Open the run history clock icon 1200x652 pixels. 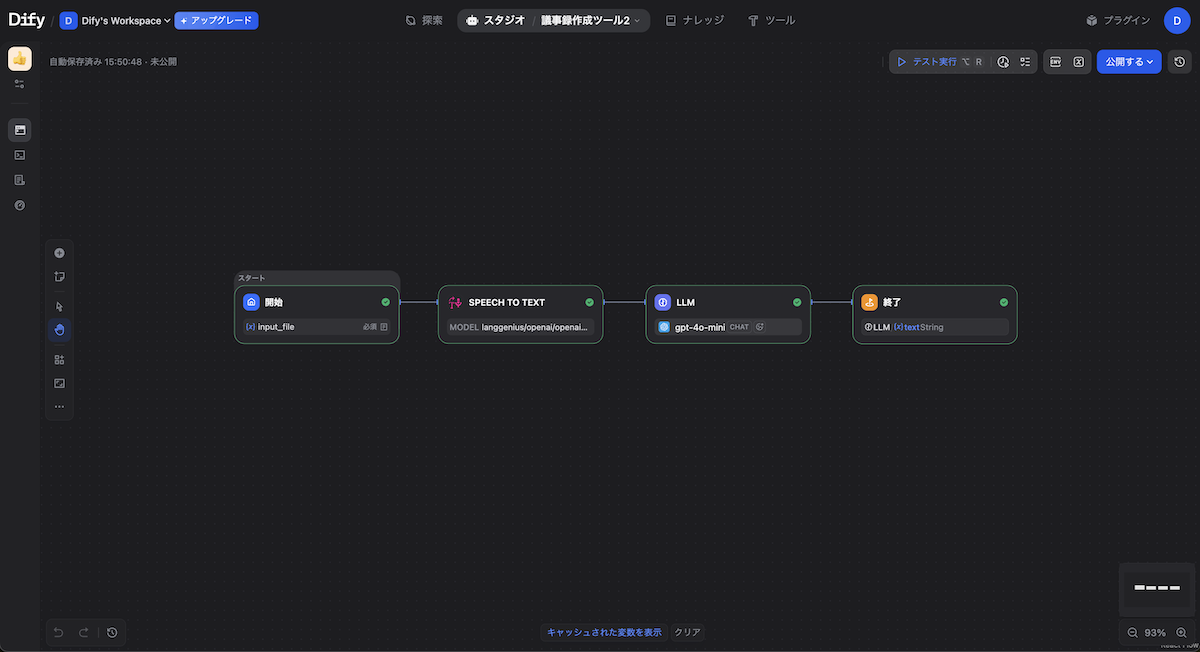click(1003, 62)
